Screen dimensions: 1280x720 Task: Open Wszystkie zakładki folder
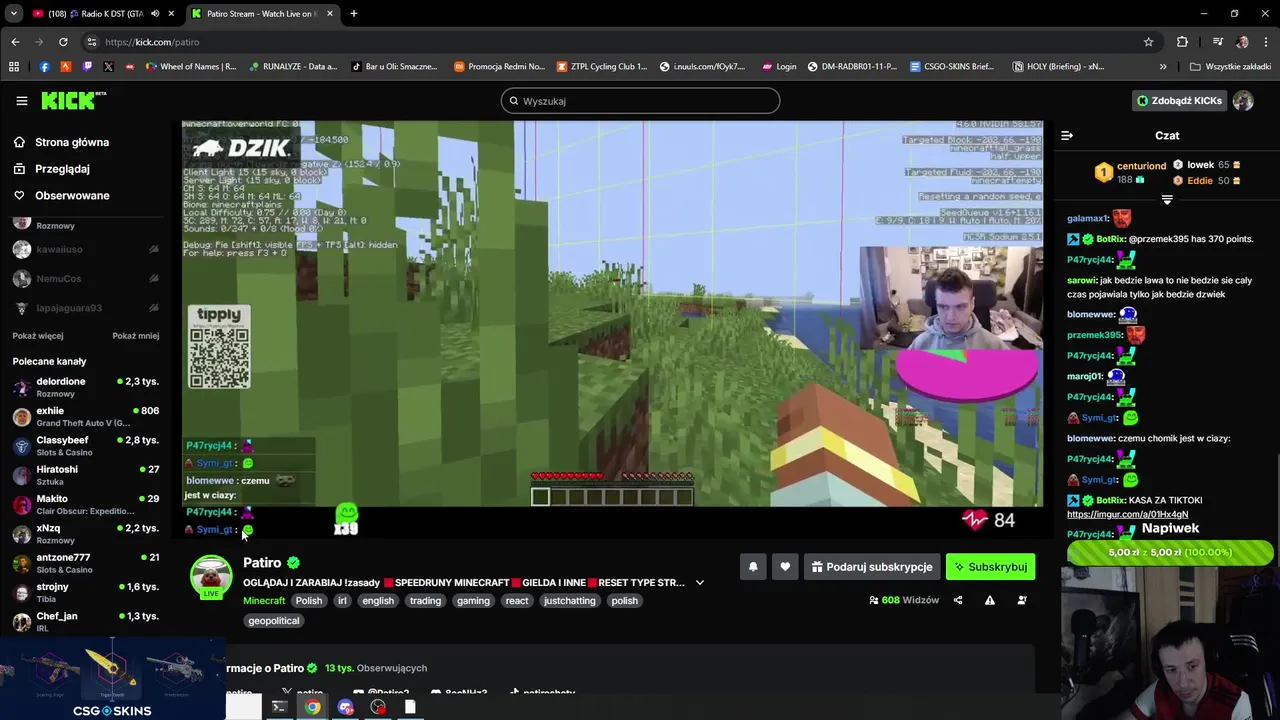click(x=1230, y=67)
